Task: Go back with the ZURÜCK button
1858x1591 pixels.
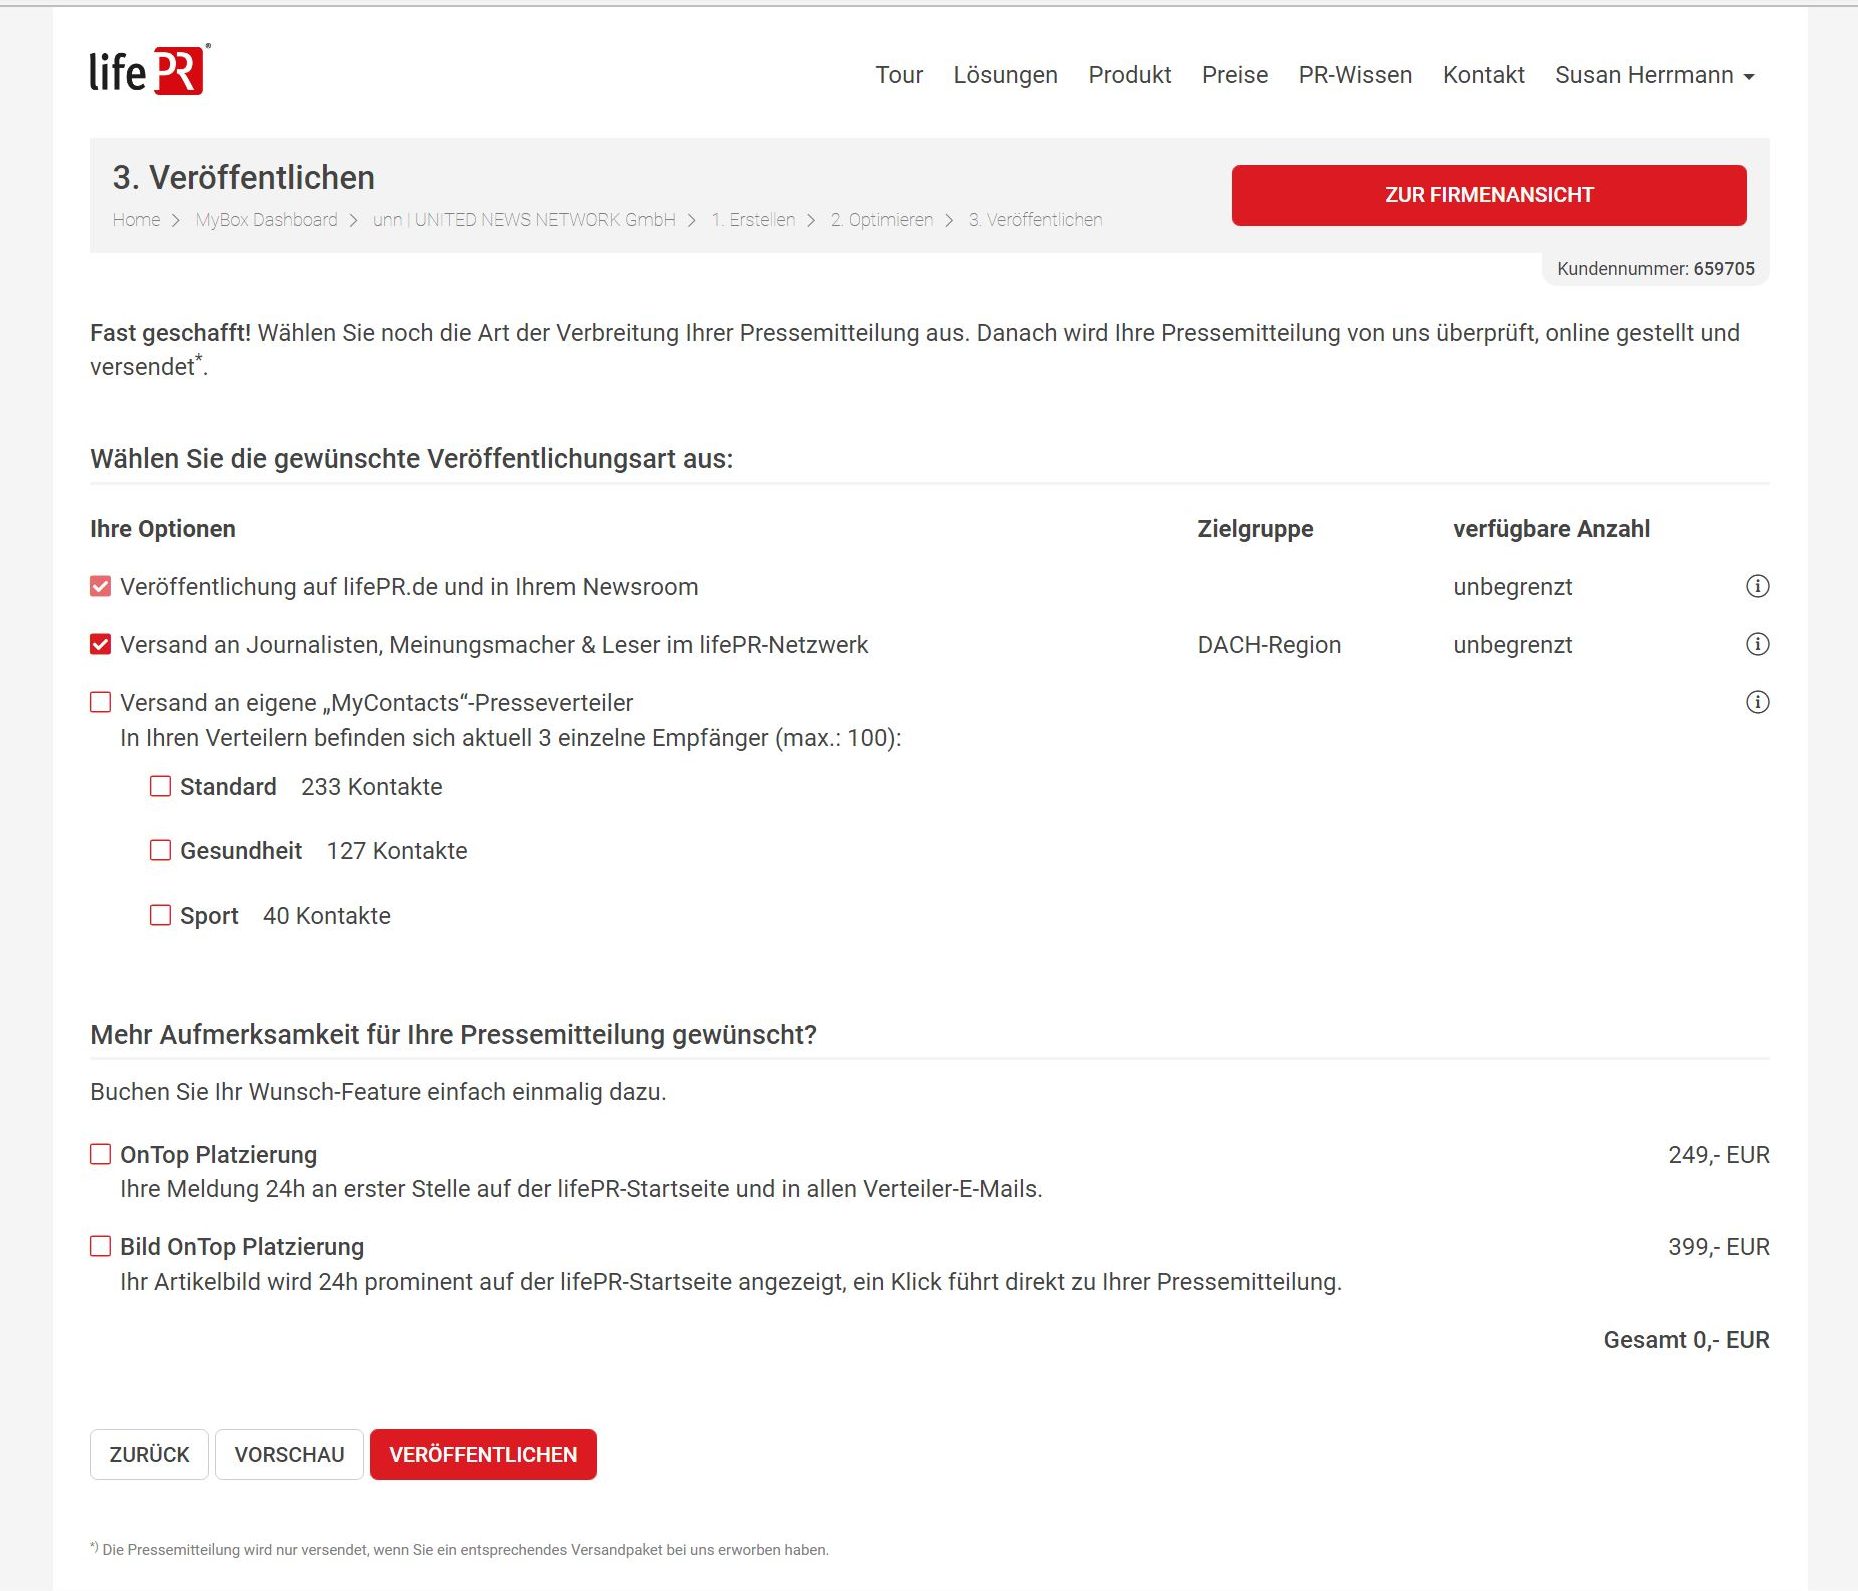Action: pyautogui.click(x=149, y=1455)
